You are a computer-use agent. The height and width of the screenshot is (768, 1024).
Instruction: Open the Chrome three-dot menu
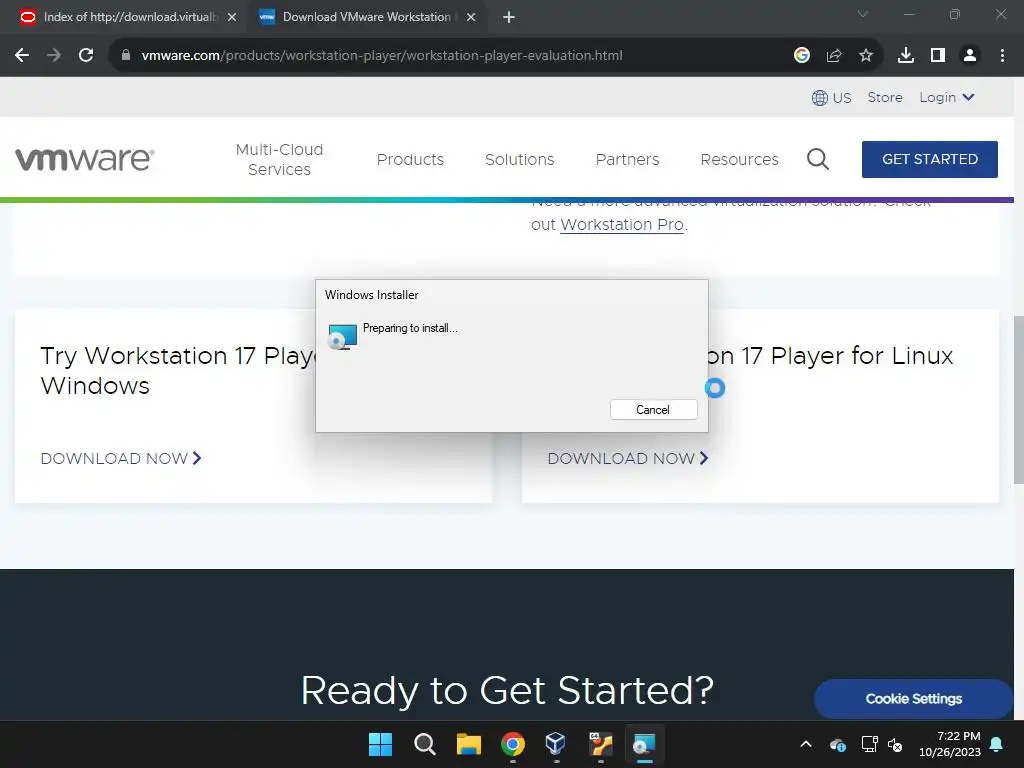(1002, 56)
